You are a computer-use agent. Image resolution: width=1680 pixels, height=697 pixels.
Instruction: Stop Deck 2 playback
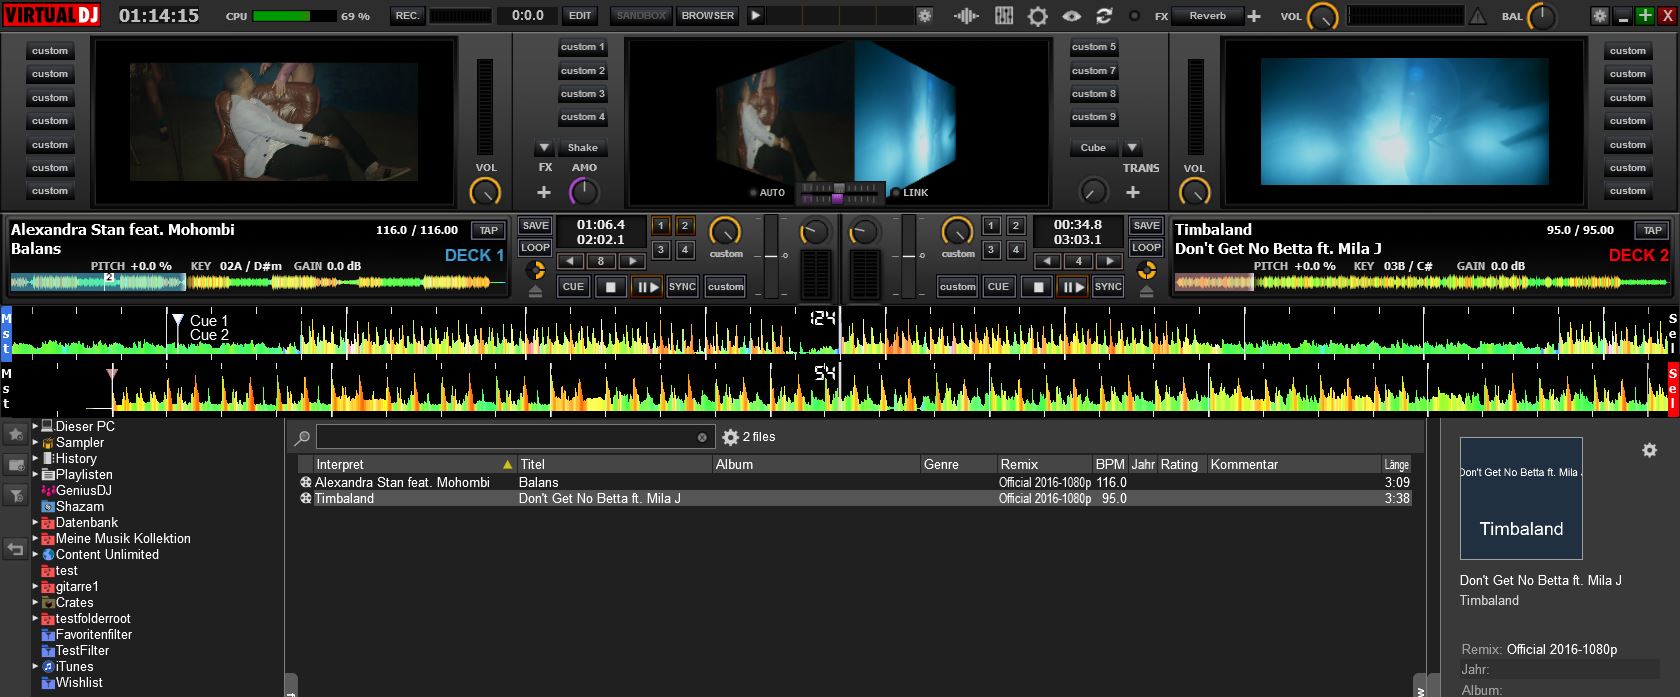pyautogui.click(x=1038, y=287)
